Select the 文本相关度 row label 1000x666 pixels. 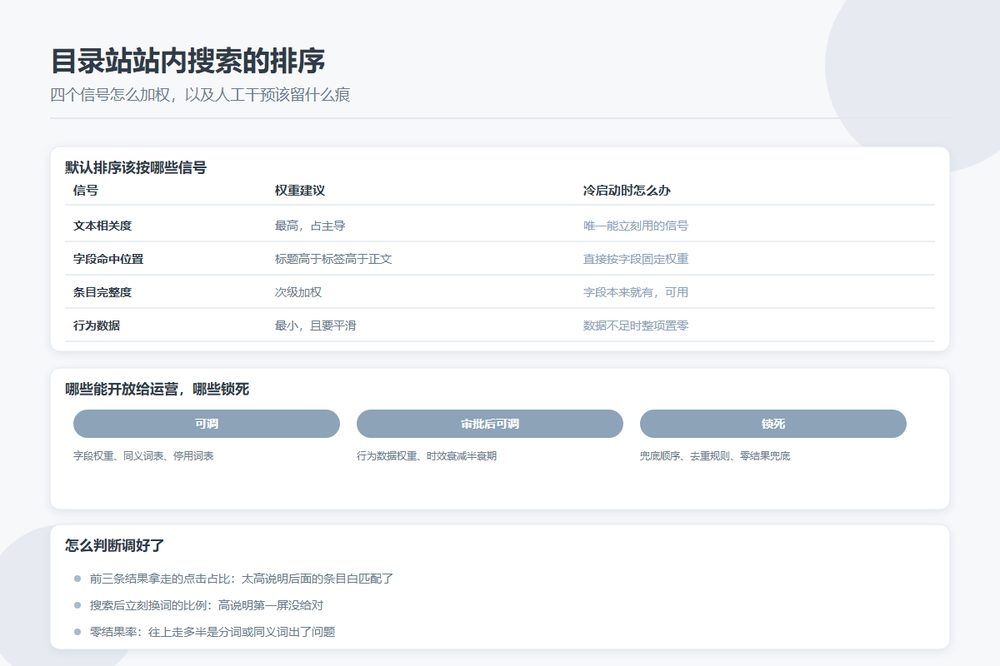point(102,226)
